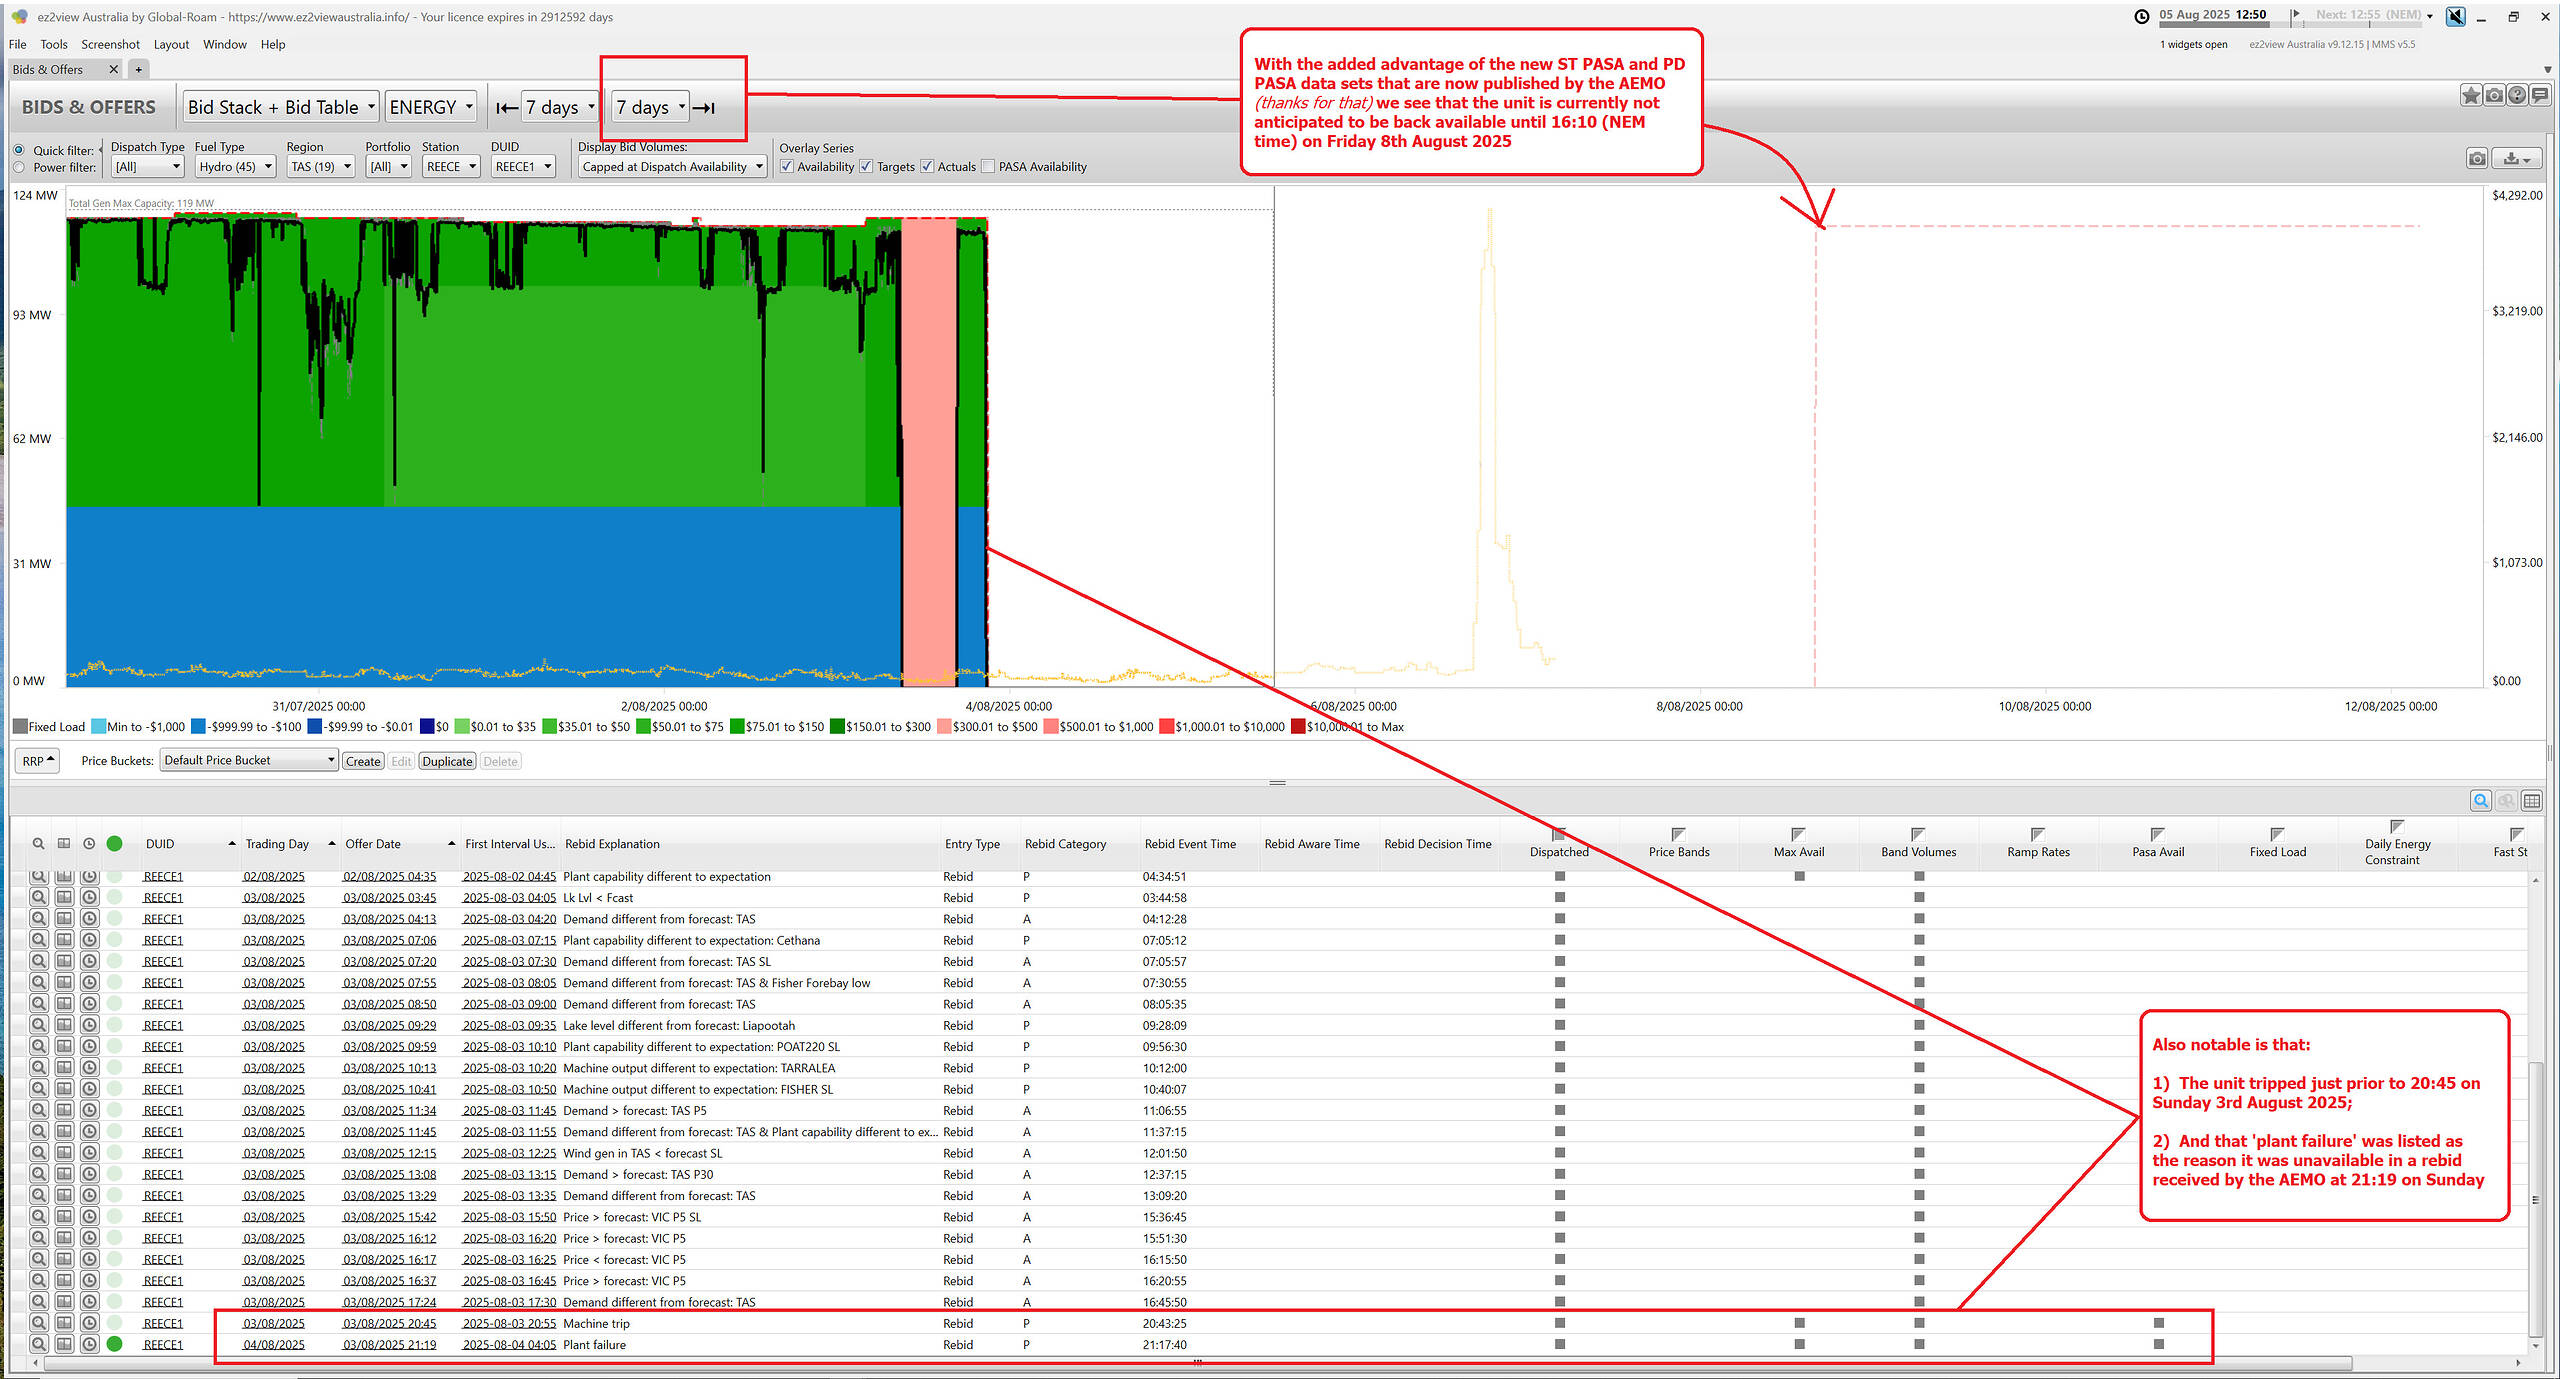Click bid table icon in Machine trip row
2560x1379 pixels.
click(x=64, y=1323)
